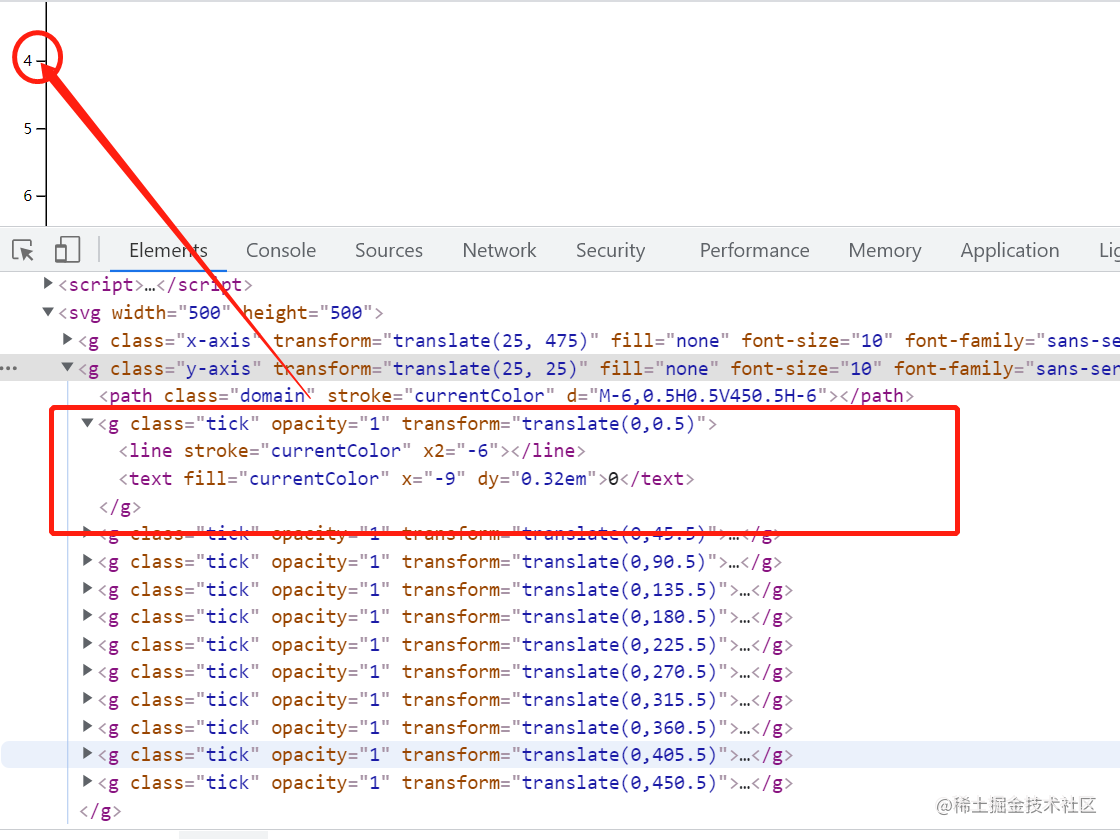The height and width of the screenshot is (839, 1120).
Task: Click the y-axis tick label 6
Action: 28,196
